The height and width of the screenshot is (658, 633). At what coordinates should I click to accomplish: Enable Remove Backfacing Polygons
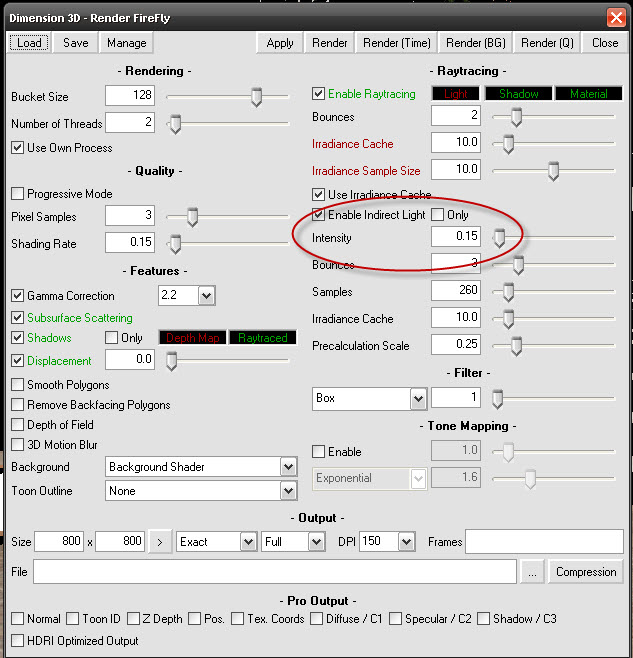(x=17, y=405)
